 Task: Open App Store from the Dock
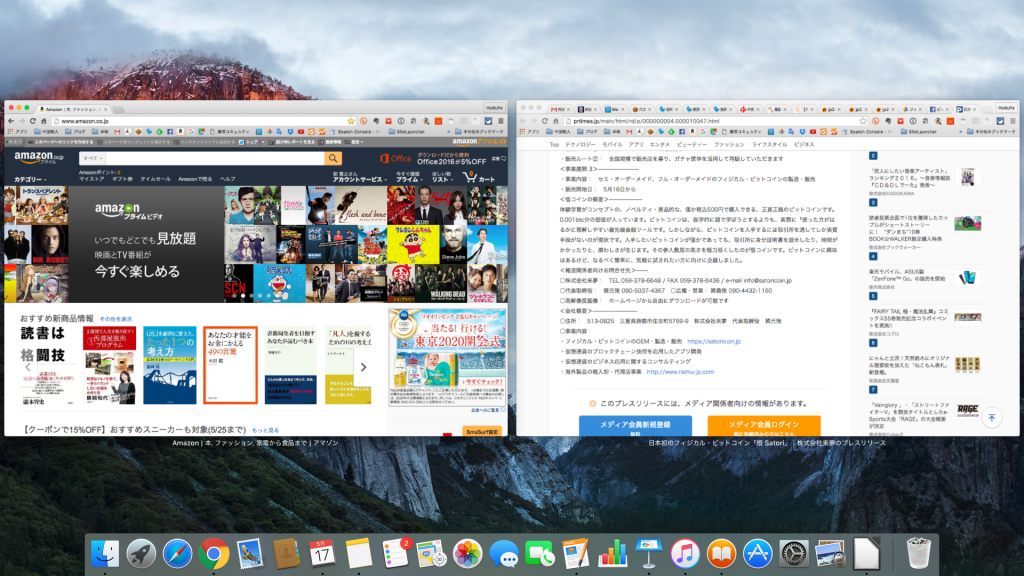tap(758, 554)
